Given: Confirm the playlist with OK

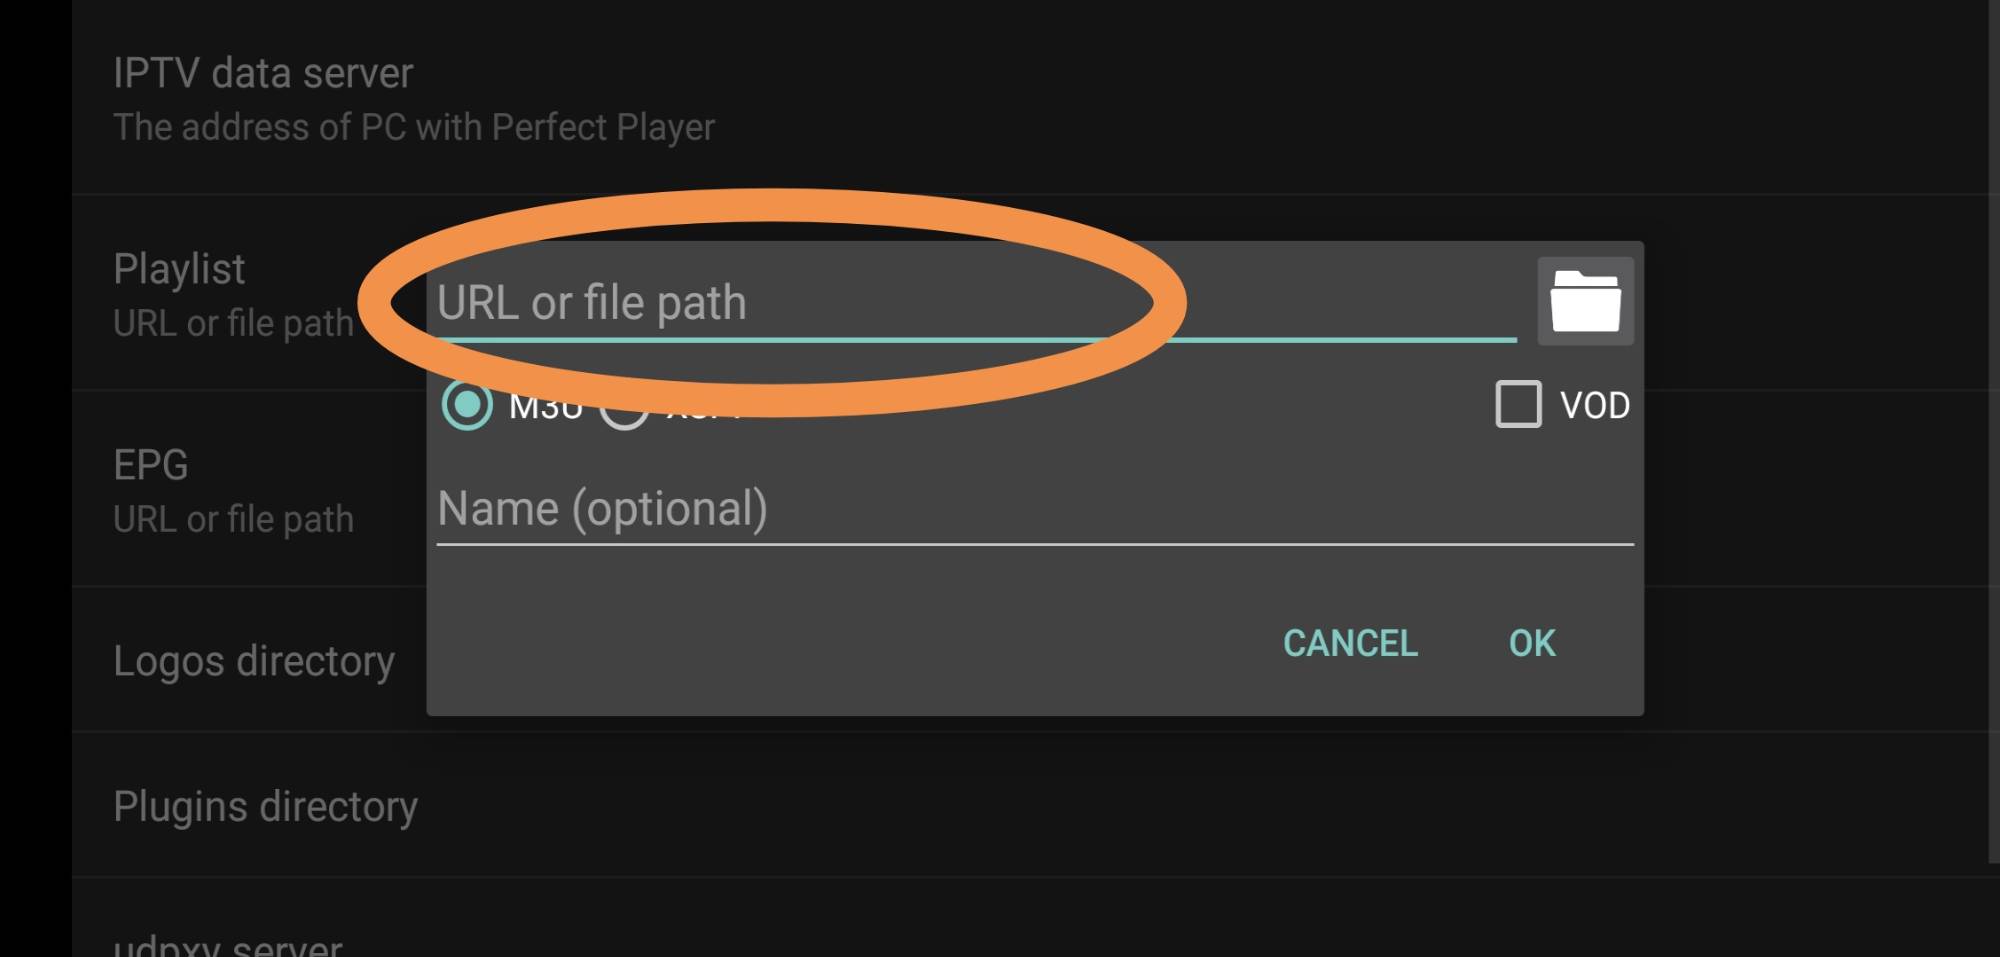Looking at the screenshot, I should click(1532, 643).
